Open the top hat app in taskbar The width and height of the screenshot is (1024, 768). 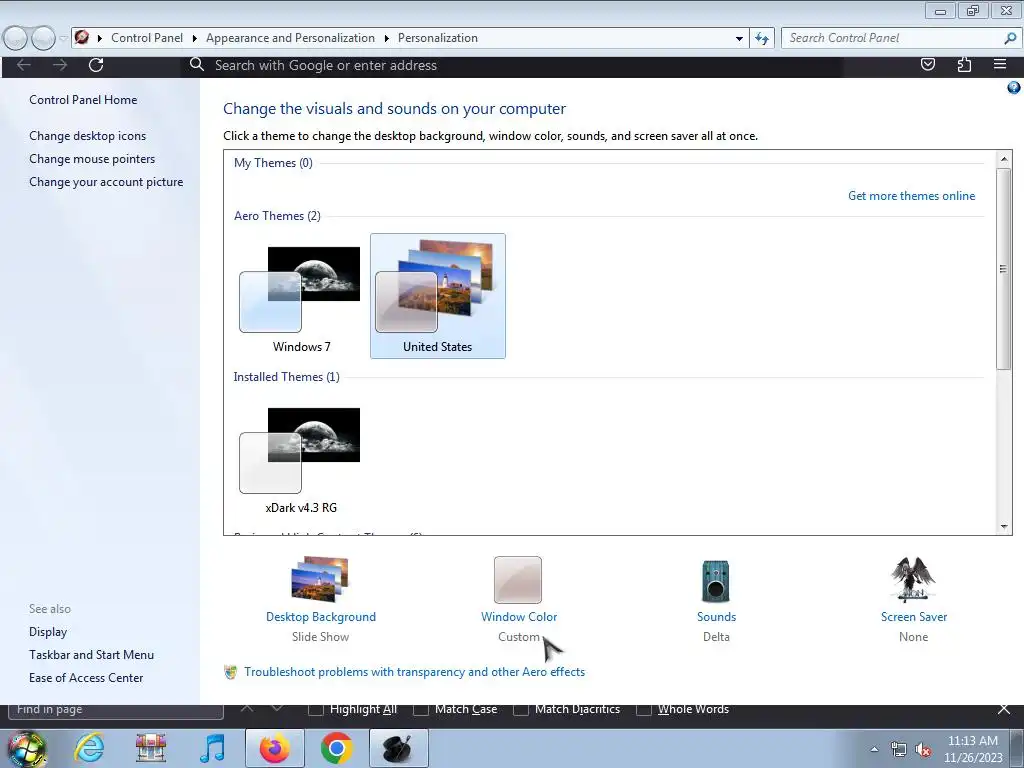[398, 748]
